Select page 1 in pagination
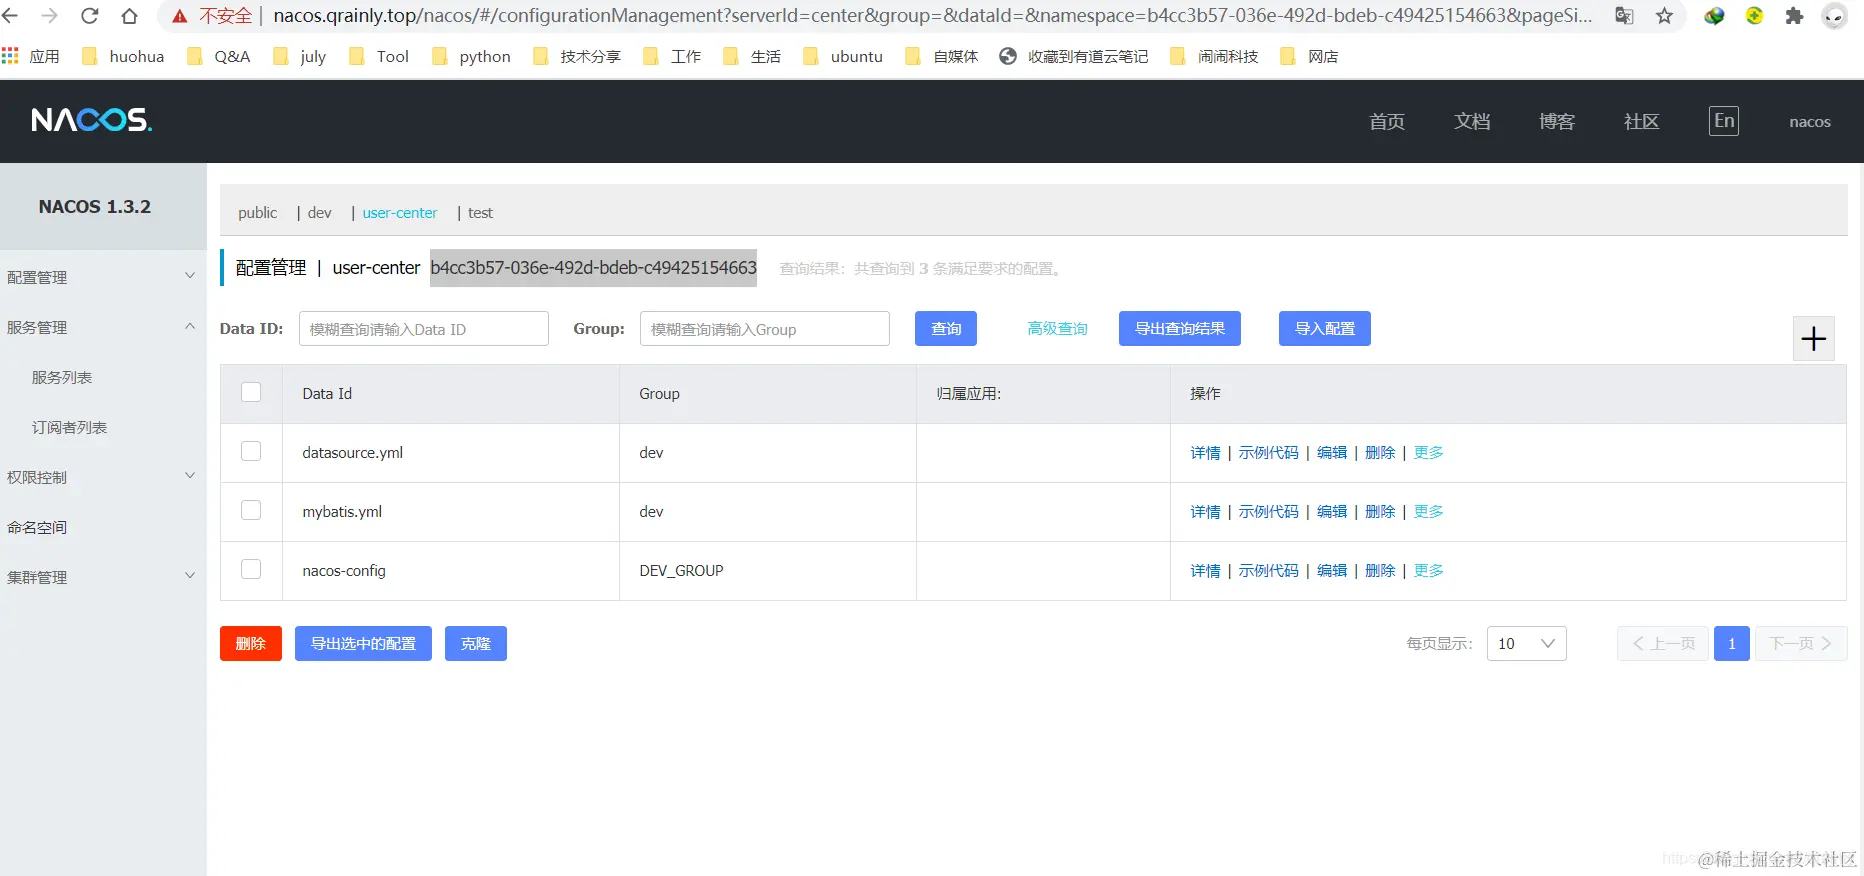The width and height of the screenshot is (1864, 876). coord(1732,643)
